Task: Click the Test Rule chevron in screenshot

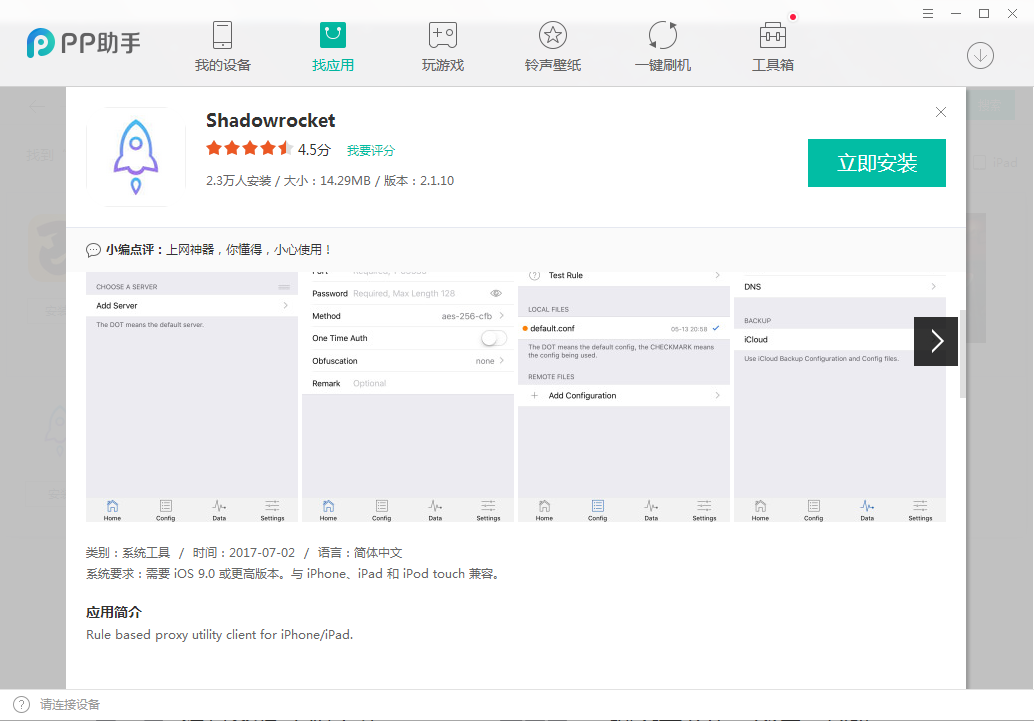Action: point(717,275)
